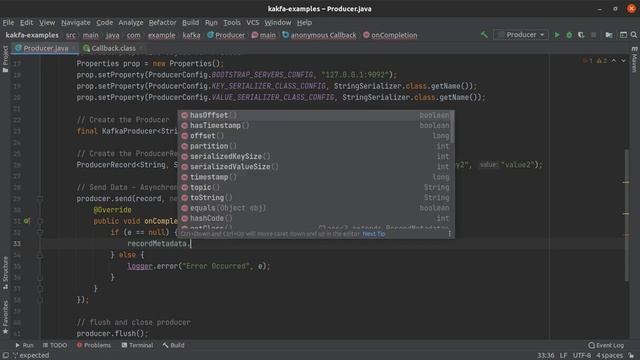The image size is (640, 360).
Task: Open Search Everywhere magnifier icon
Action: [x=634, y=35]
